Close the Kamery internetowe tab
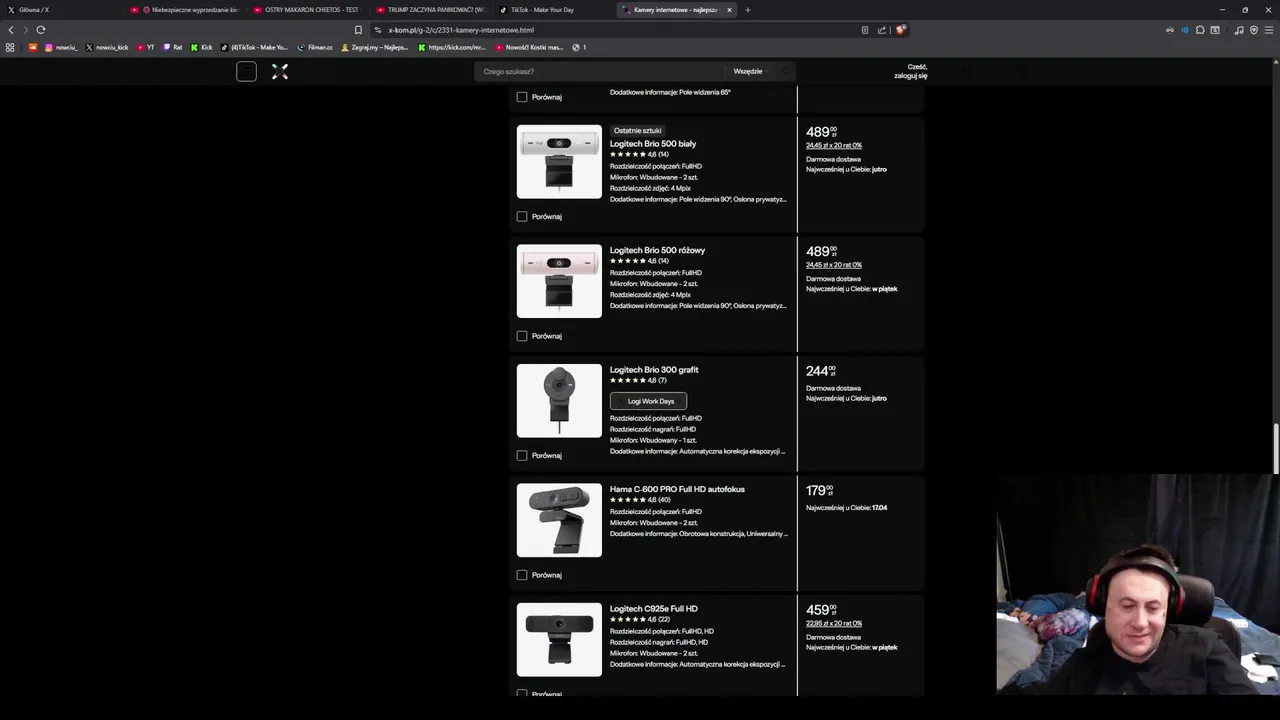 click(729, 10)
